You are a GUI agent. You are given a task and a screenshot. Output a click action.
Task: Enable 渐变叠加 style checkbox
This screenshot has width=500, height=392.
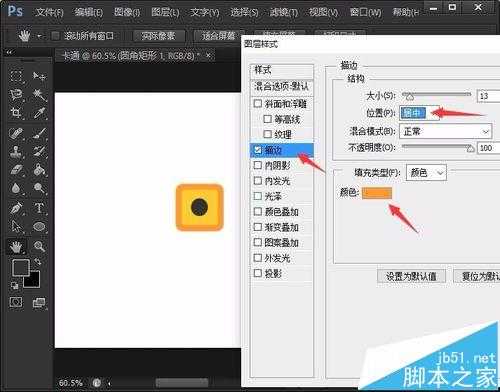point(258,227)
